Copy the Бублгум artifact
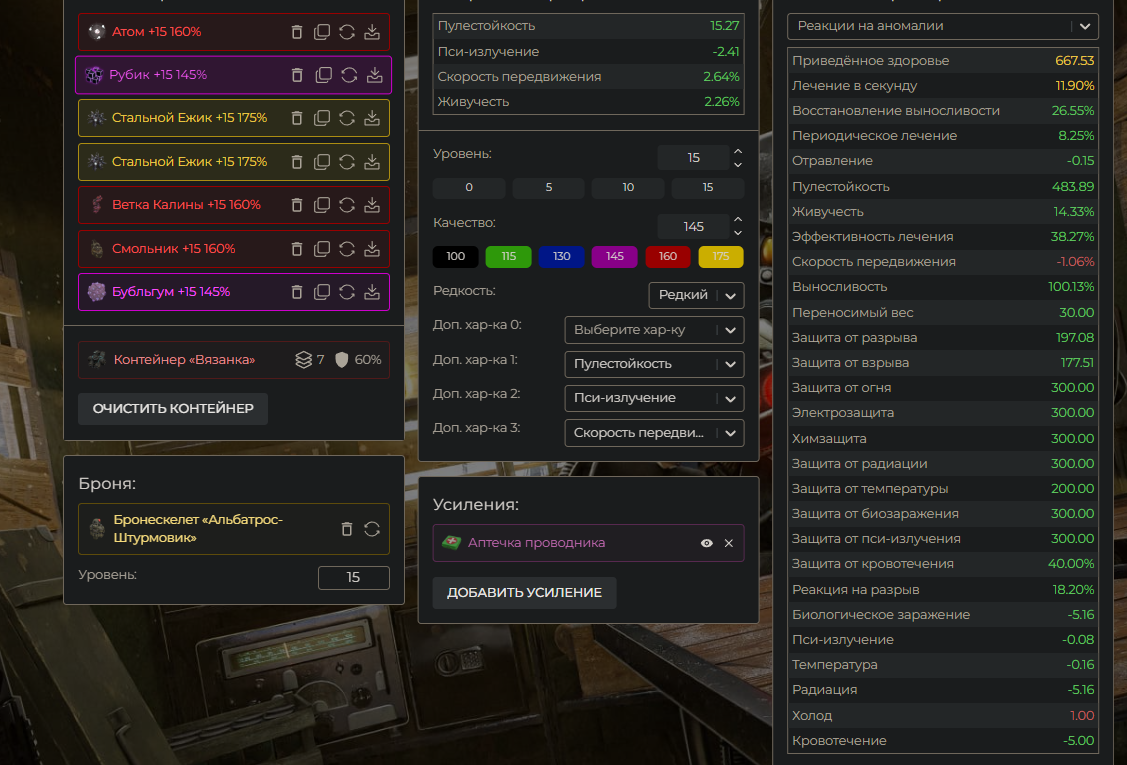1127x765 pixels. pyautogui.click(x=322, y=292)
